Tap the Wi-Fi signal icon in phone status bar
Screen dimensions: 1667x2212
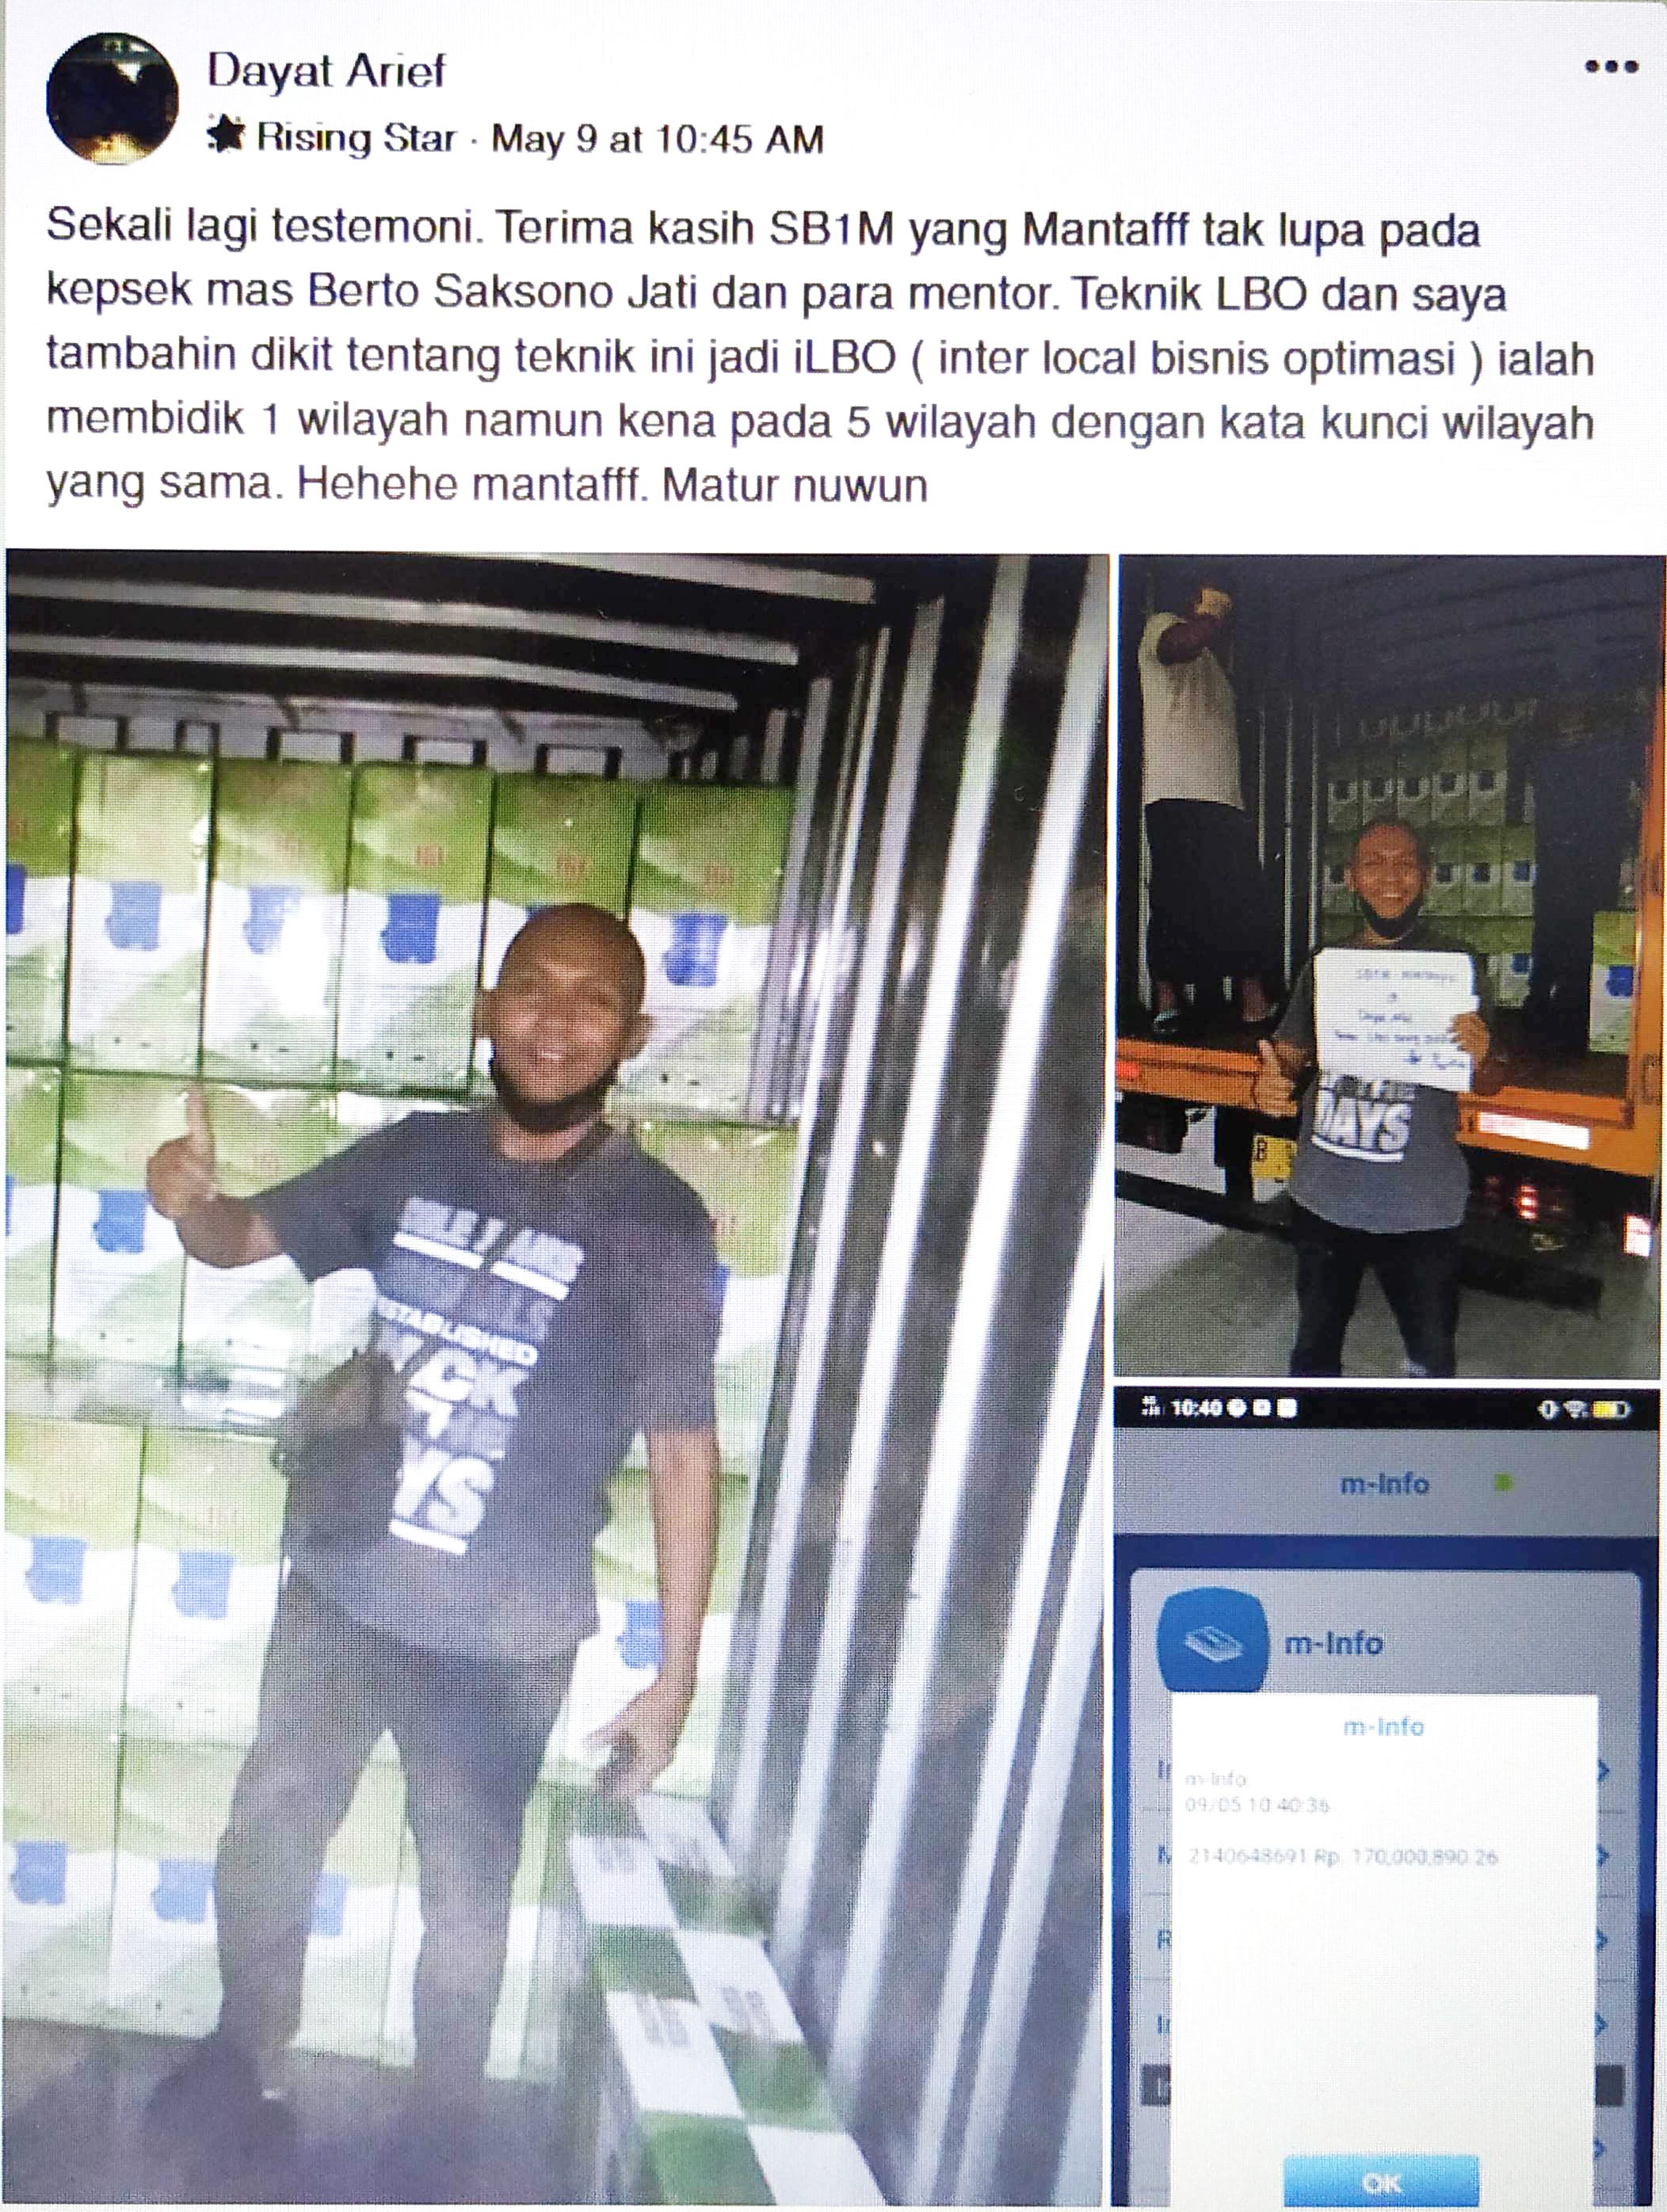click(x=1576, y=1409)
